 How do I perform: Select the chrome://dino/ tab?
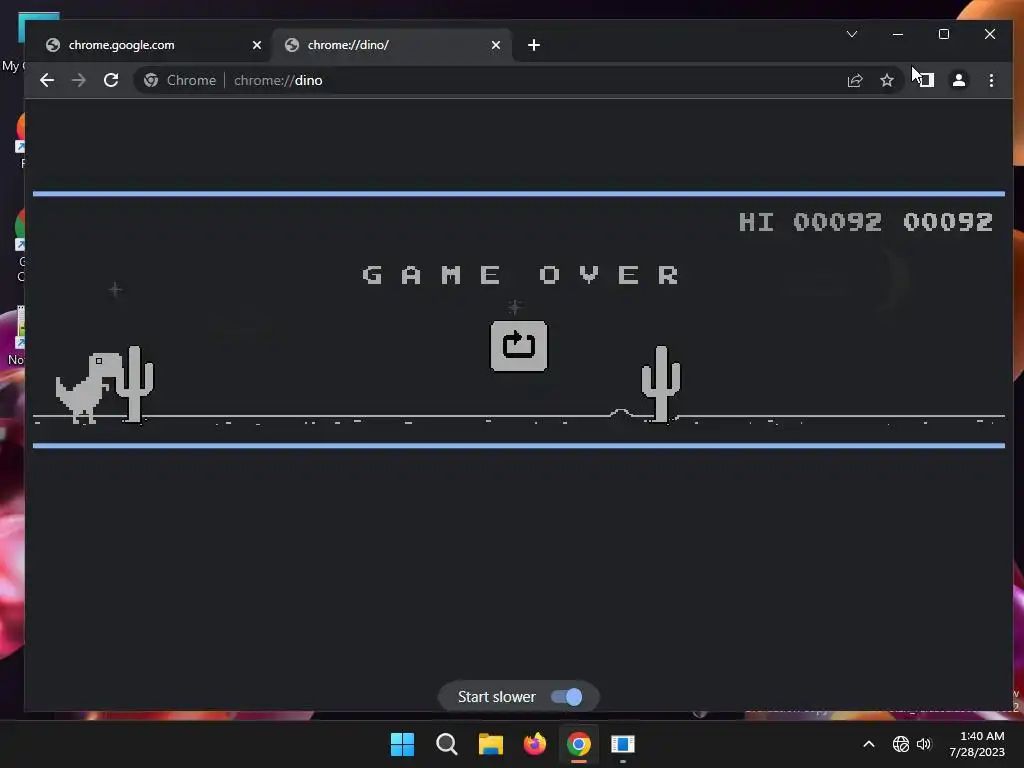pyautogui.click(x=392, y=45)
